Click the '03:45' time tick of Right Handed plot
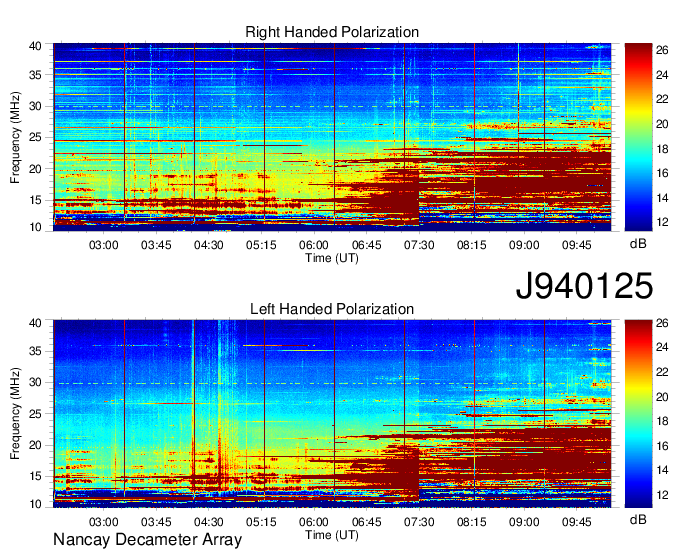 [156, 245]
